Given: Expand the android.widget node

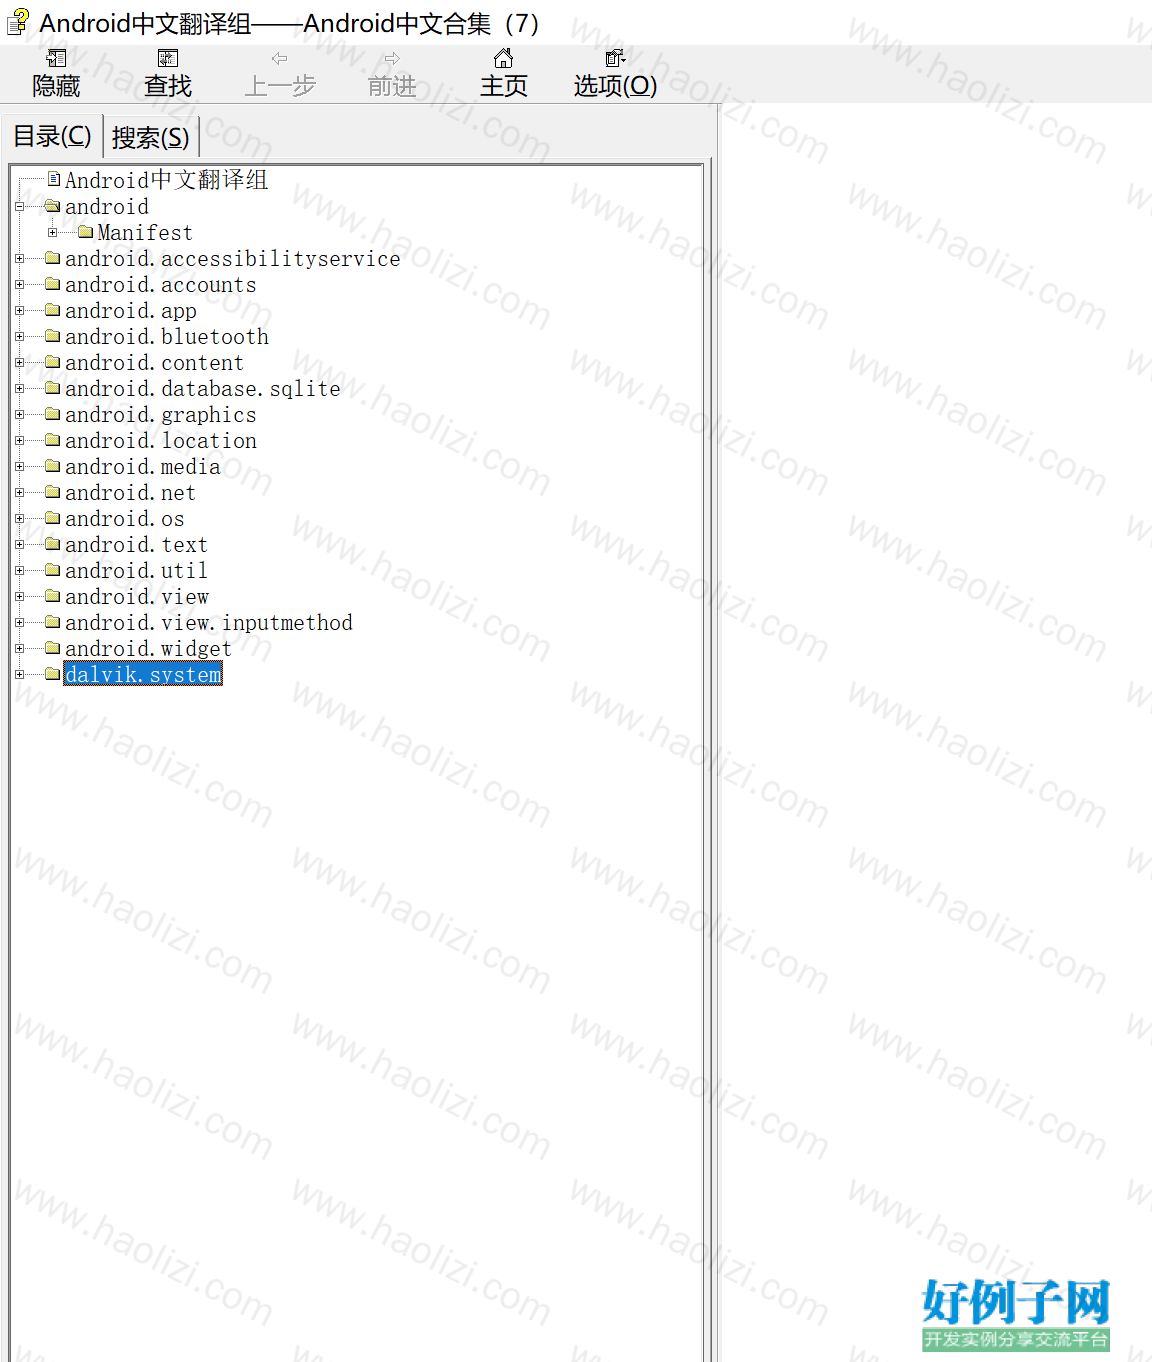Looking at the screenshot, I should 19,649.
